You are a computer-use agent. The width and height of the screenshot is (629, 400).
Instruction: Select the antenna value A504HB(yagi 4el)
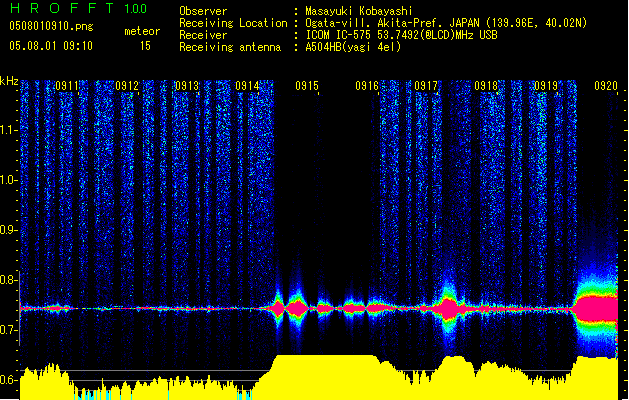(353, 47)
